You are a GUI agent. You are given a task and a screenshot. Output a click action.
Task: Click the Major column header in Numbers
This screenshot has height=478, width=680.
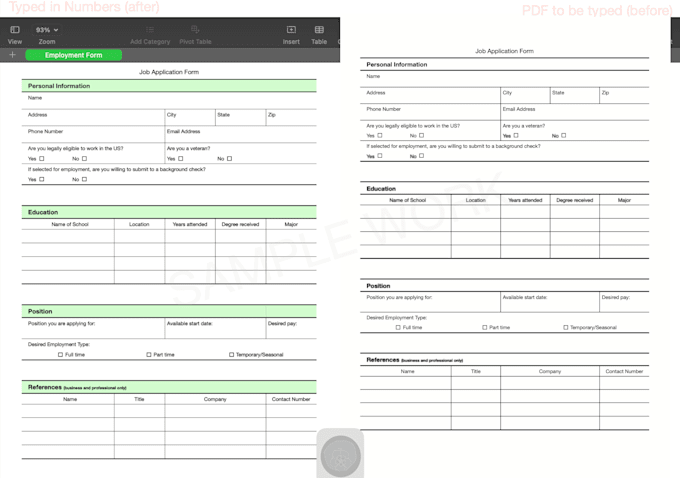[x=291, y=224]
